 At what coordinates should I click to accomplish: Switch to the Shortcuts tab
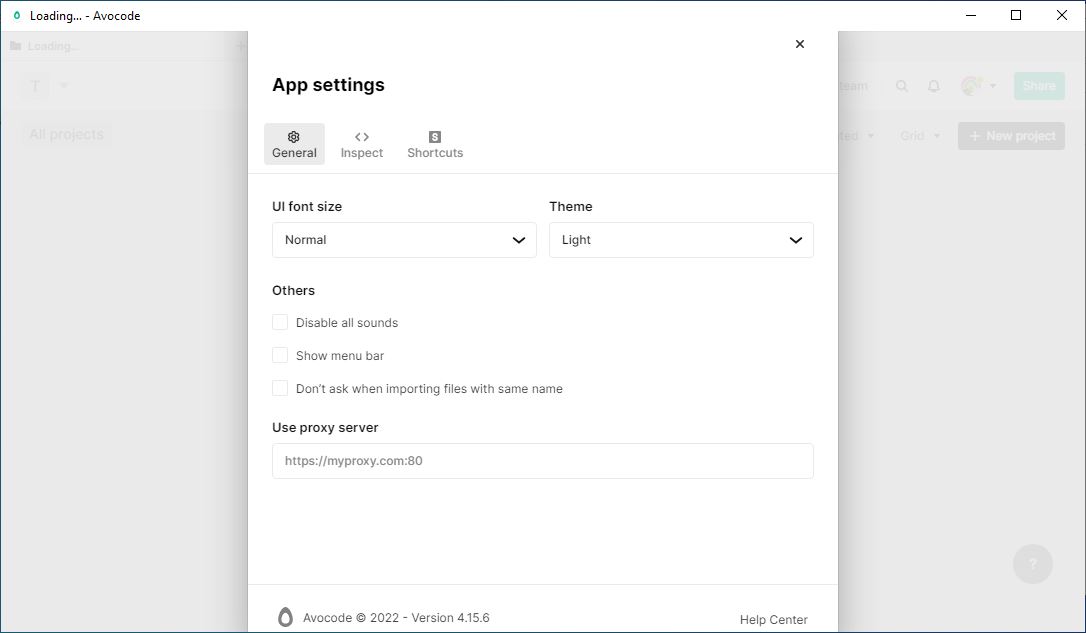435,144
